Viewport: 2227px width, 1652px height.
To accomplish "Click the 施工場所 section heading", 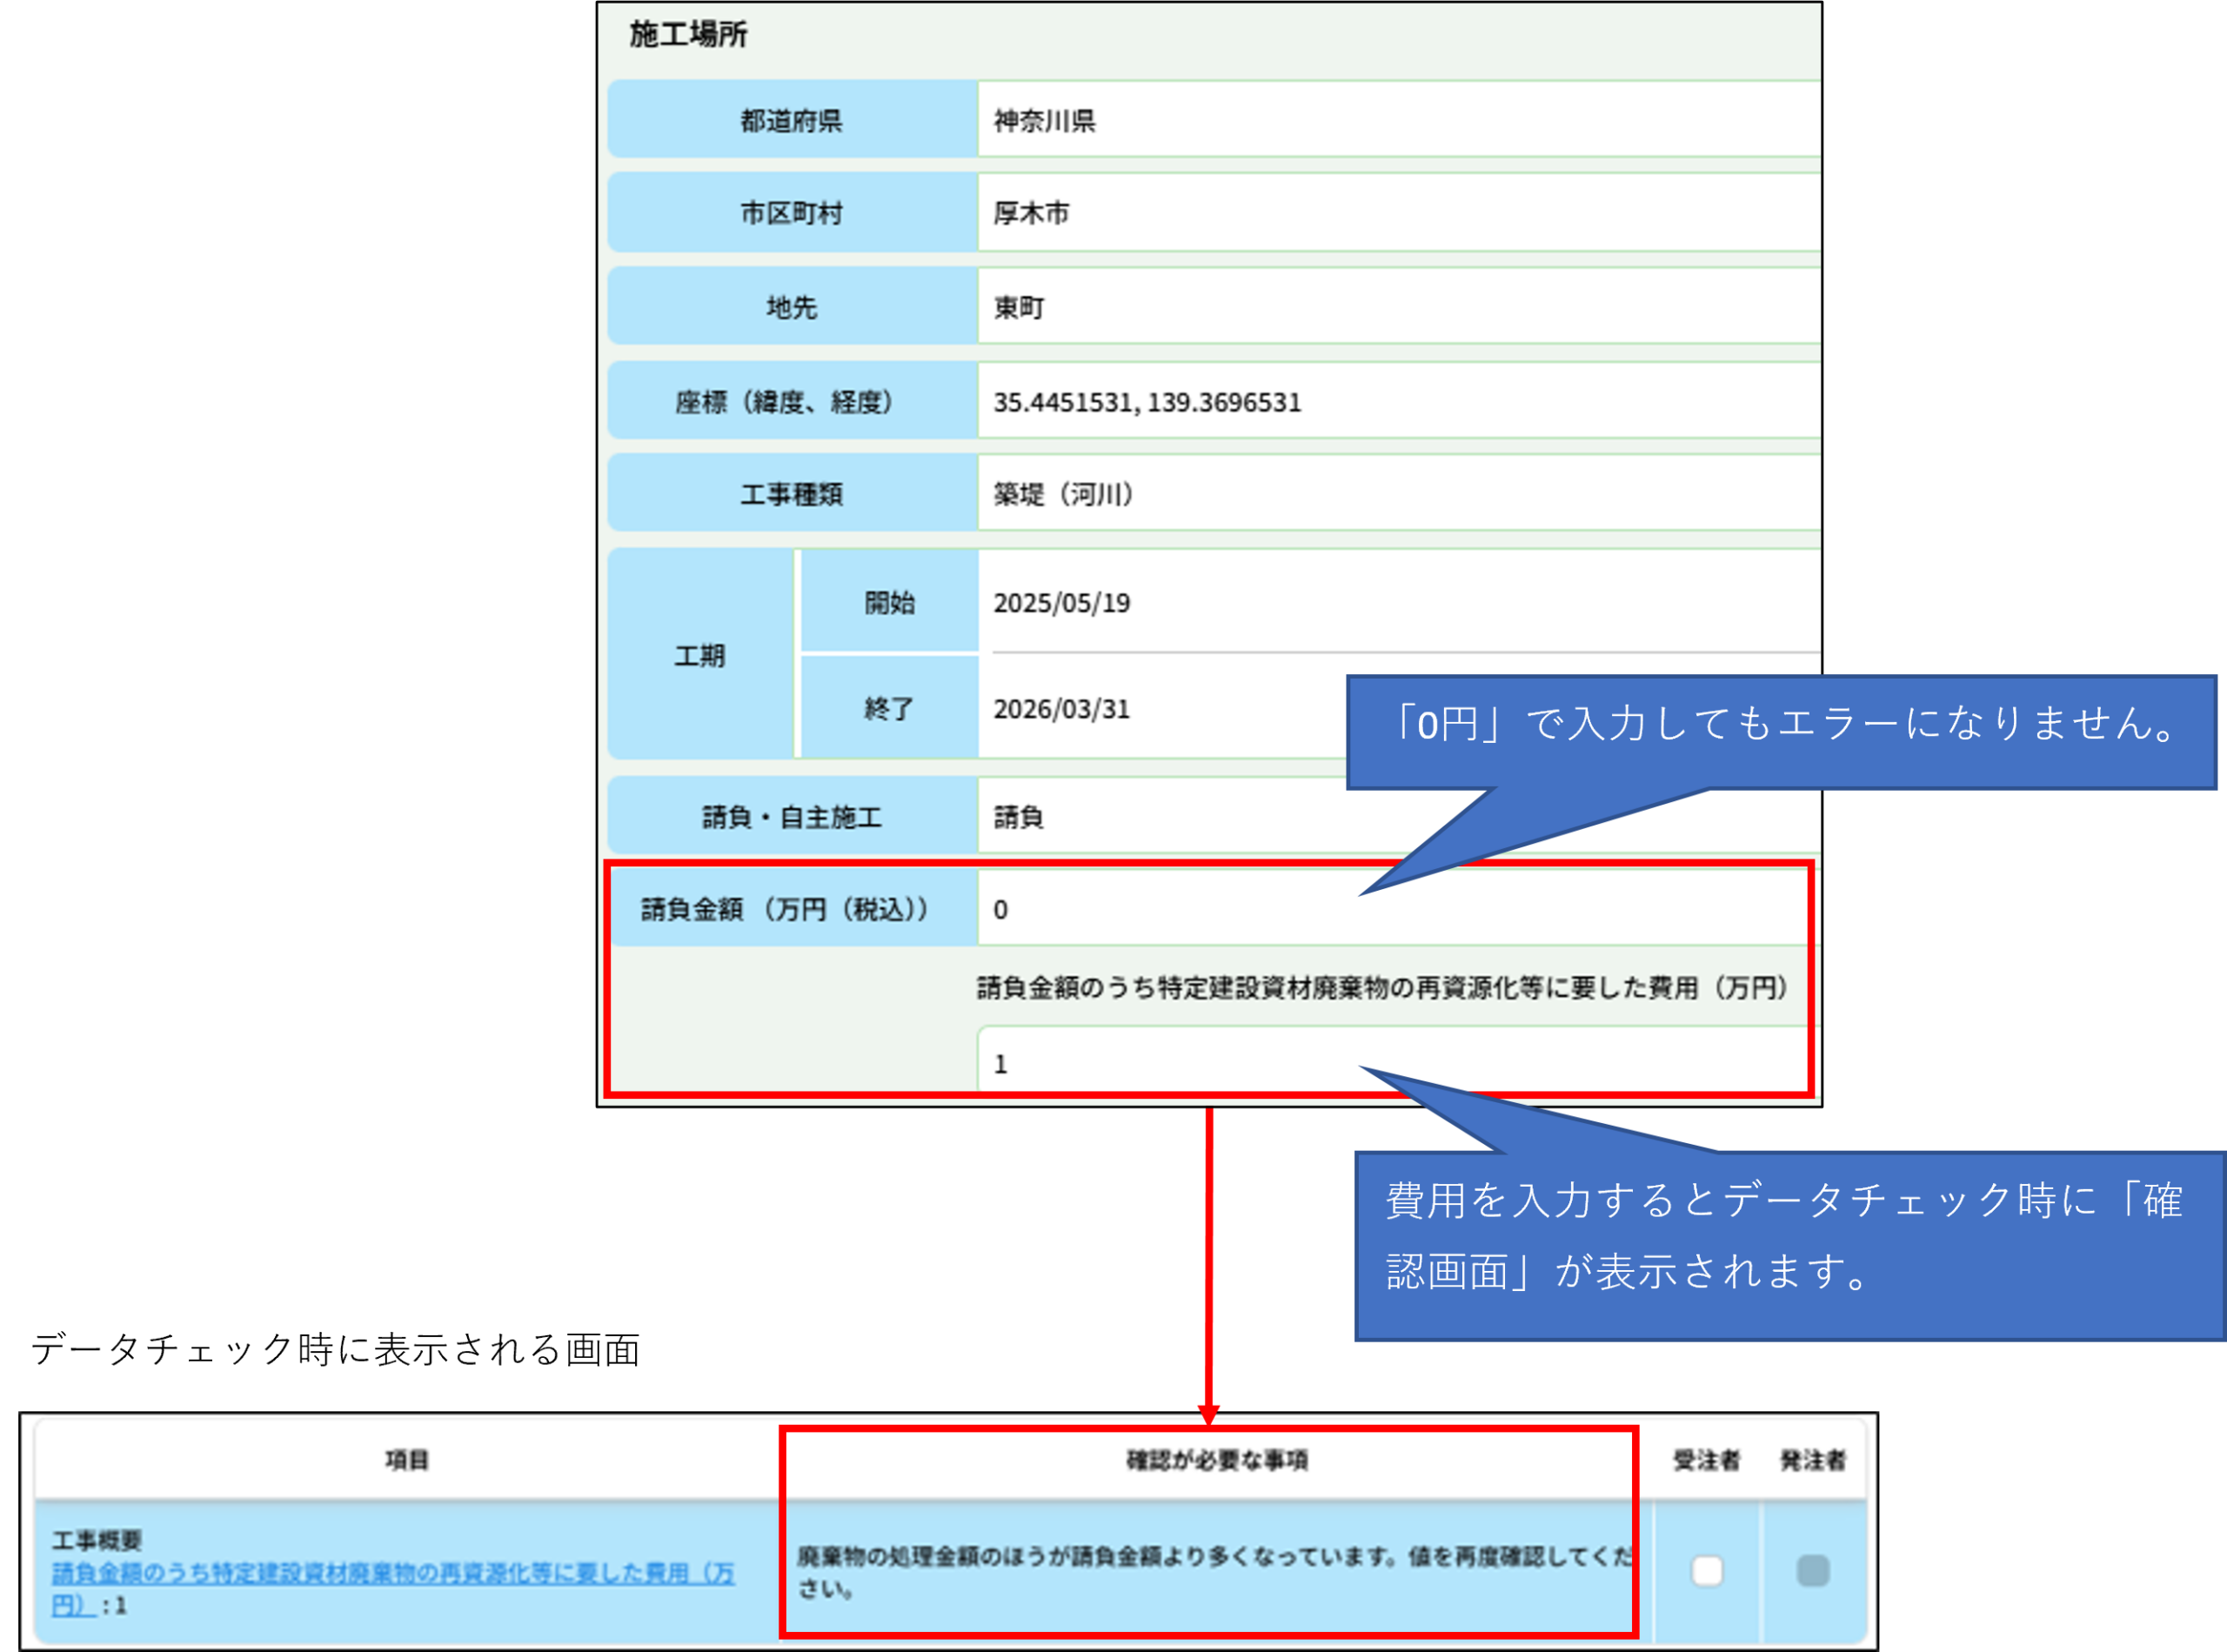I will 688,35.
